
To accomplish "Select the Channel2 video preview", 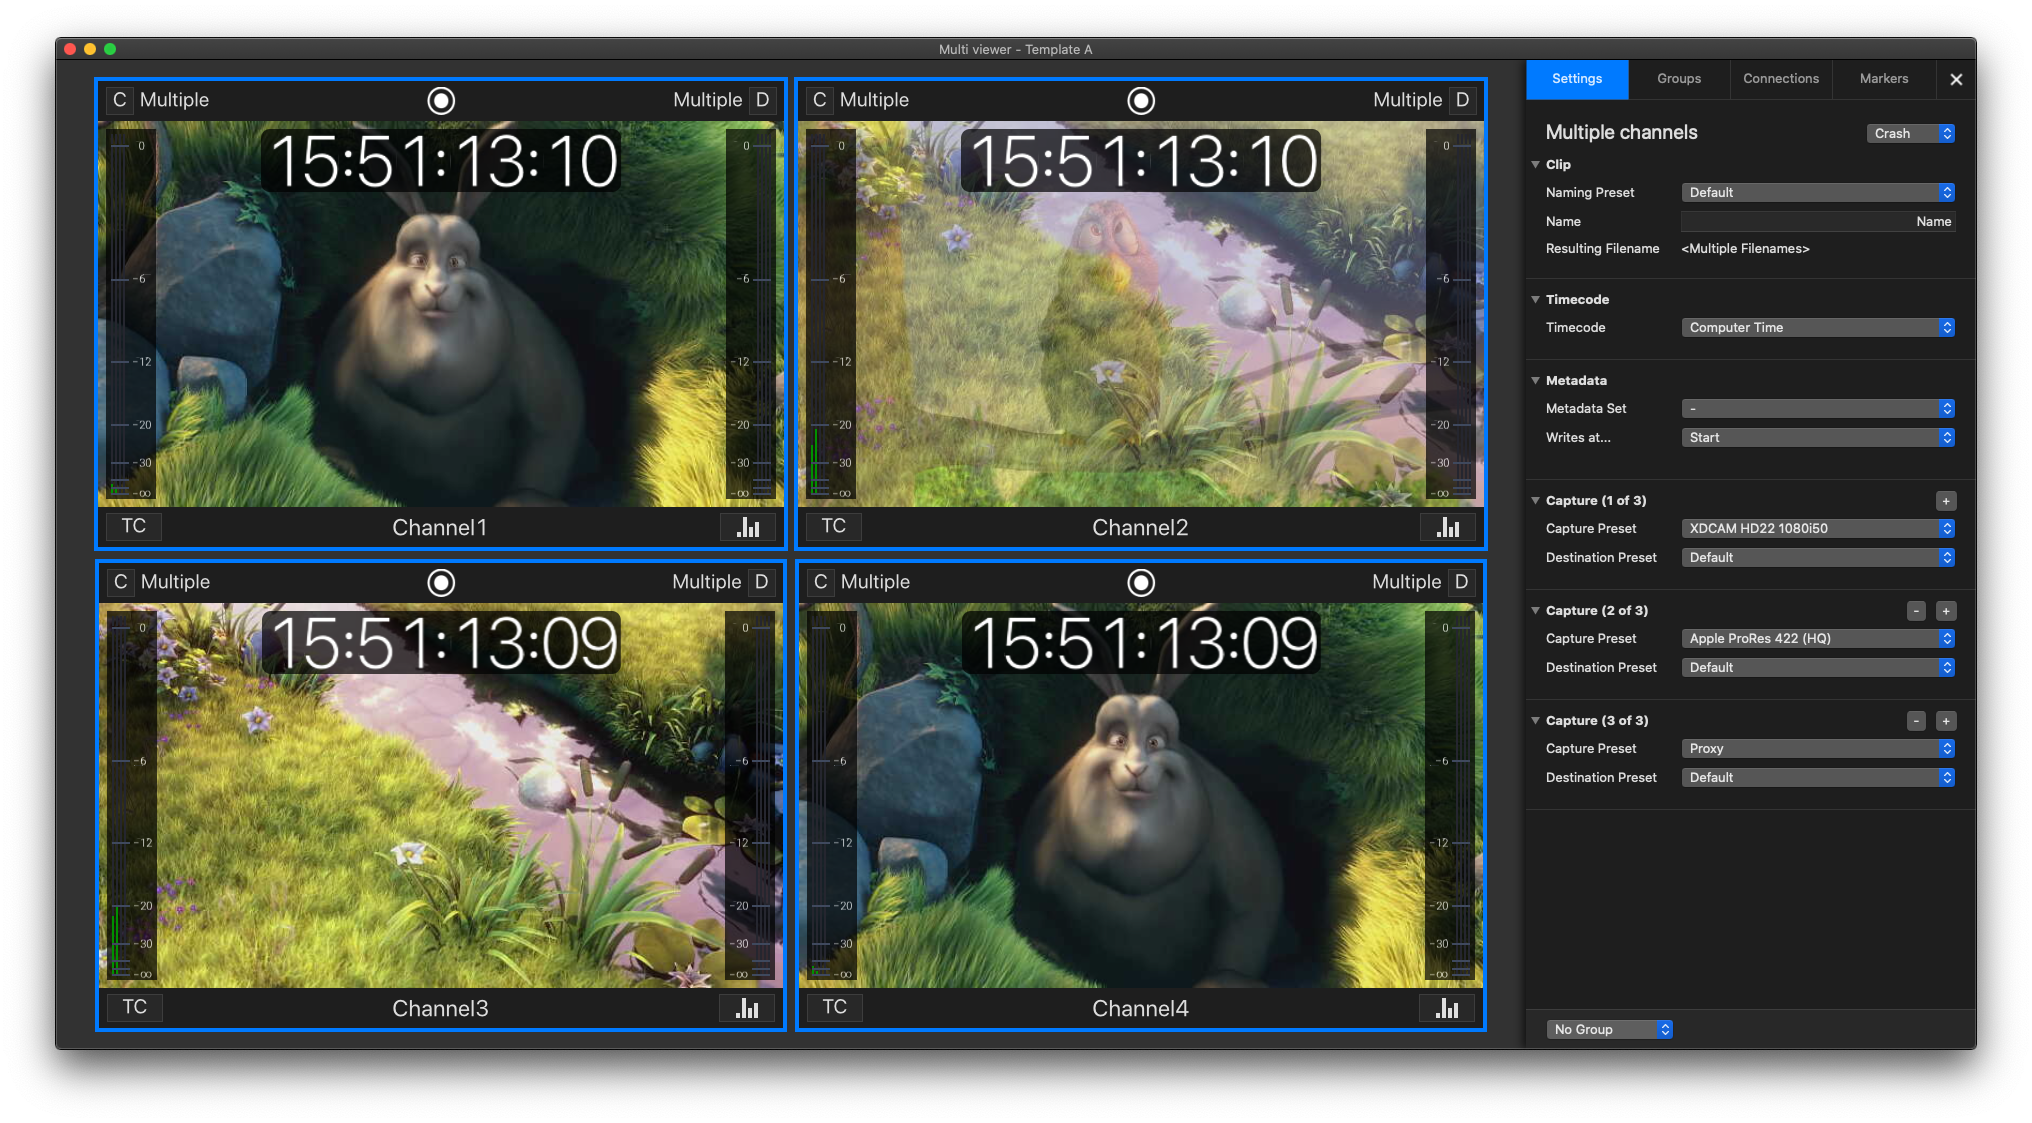I will coord(1141,314).
